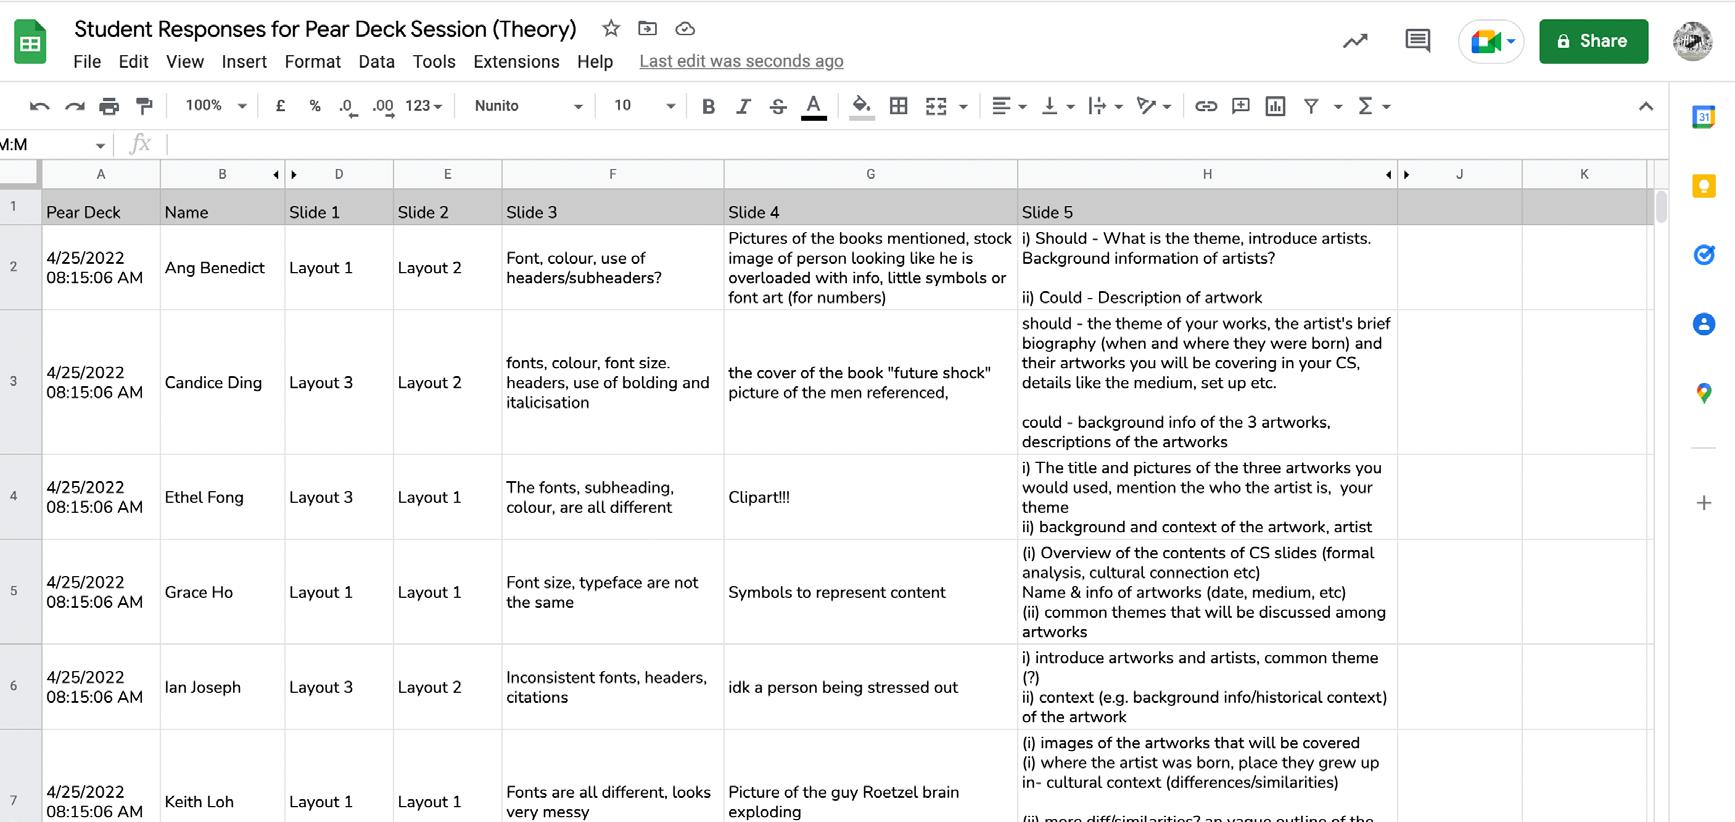Collapse the menus with the up chevron

1646,106
